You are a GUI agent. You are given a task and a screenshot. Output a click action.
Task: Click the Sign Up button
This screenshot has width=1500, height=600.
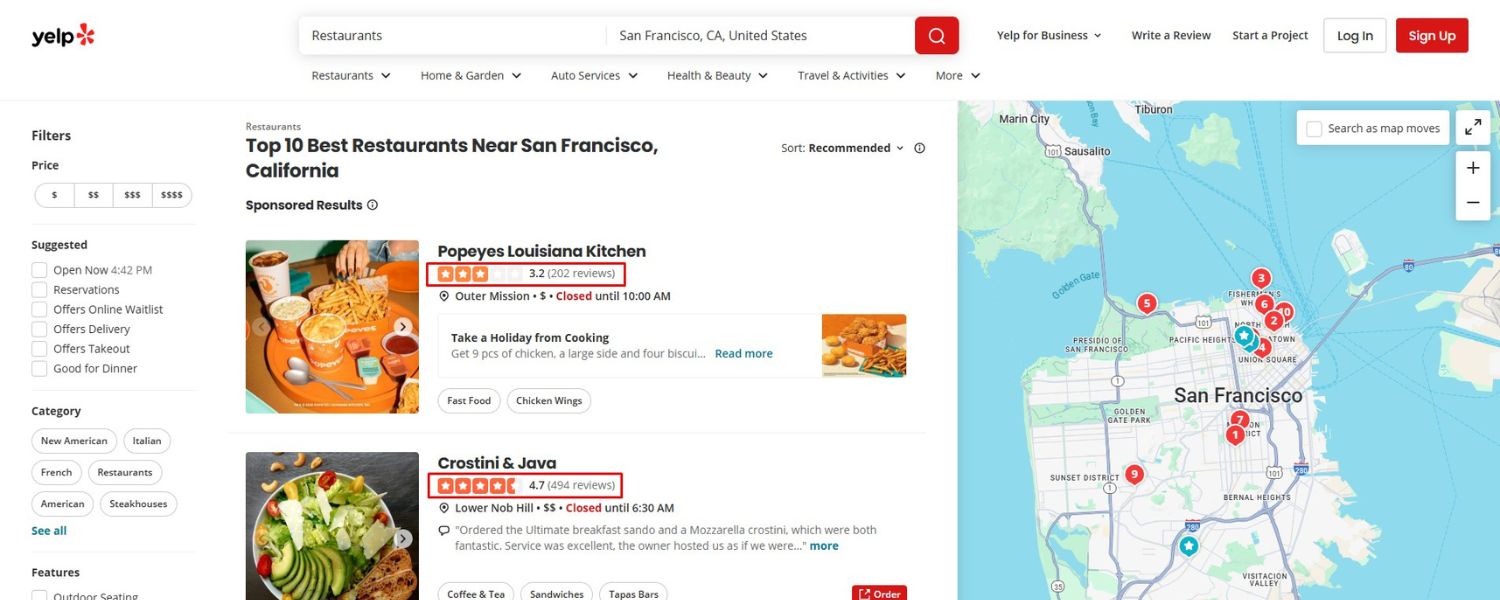(1431, 36)
